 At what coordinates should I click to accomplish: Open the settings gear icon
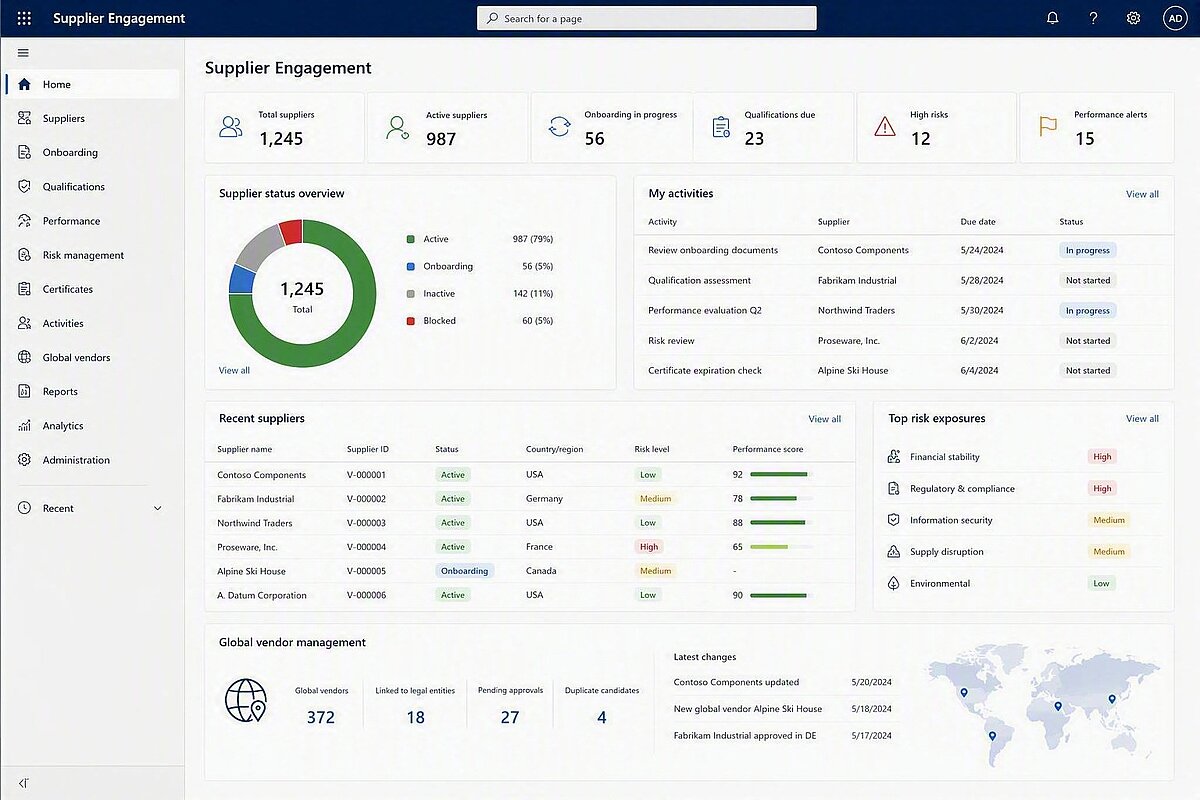(1133, 18)
